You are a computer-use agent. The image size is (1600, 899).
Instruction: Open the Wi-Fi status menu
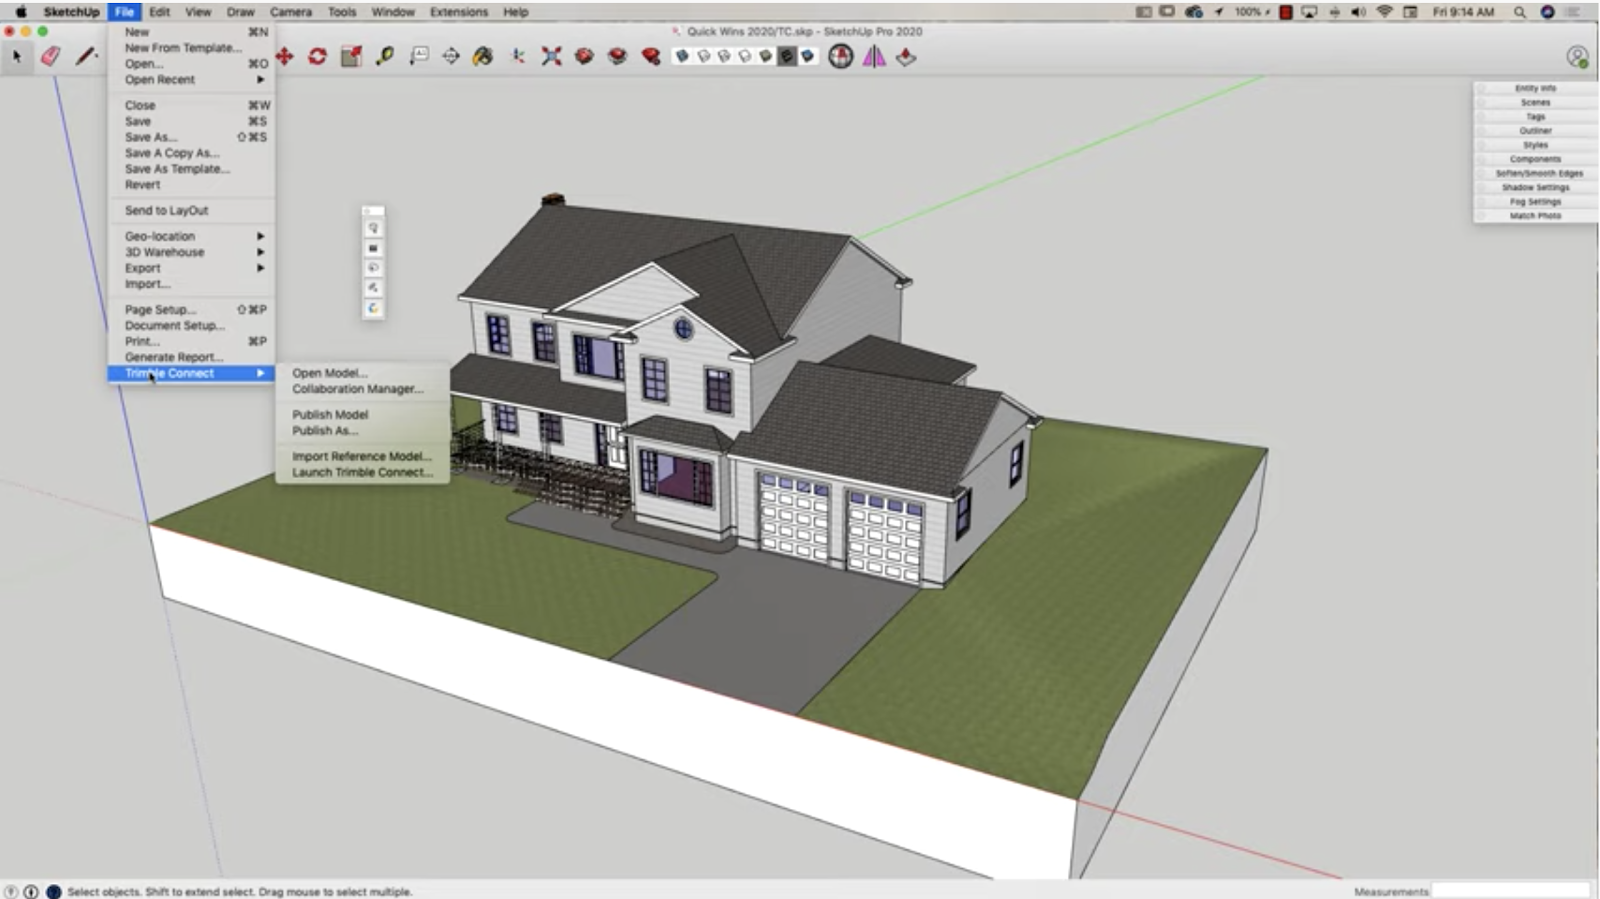(1384, 12)
